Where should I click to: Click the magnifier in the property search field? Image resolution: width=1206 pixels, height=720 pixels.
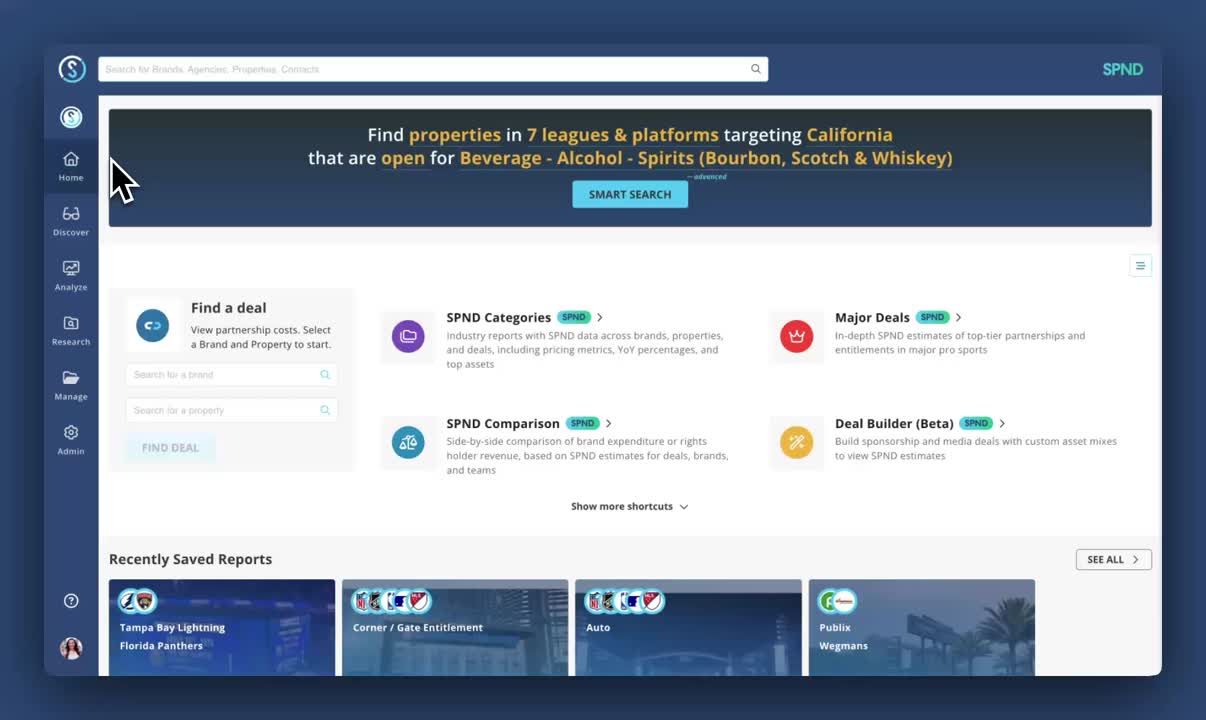coord(325,410)
